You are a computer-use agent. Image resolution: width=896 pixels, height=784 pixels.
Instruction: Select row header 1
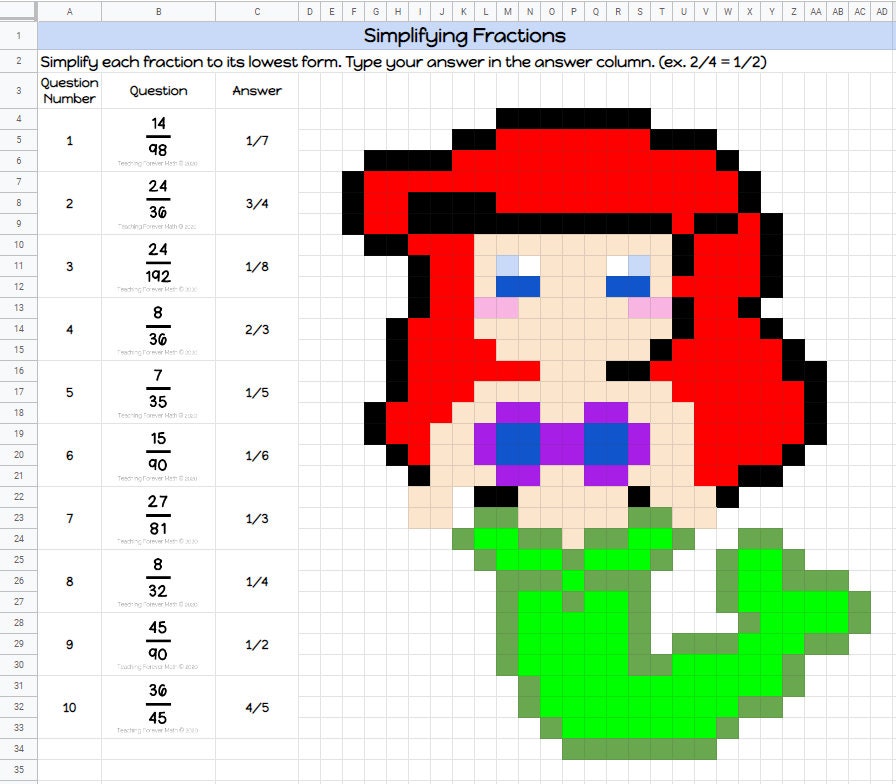[x=16, y=35]
